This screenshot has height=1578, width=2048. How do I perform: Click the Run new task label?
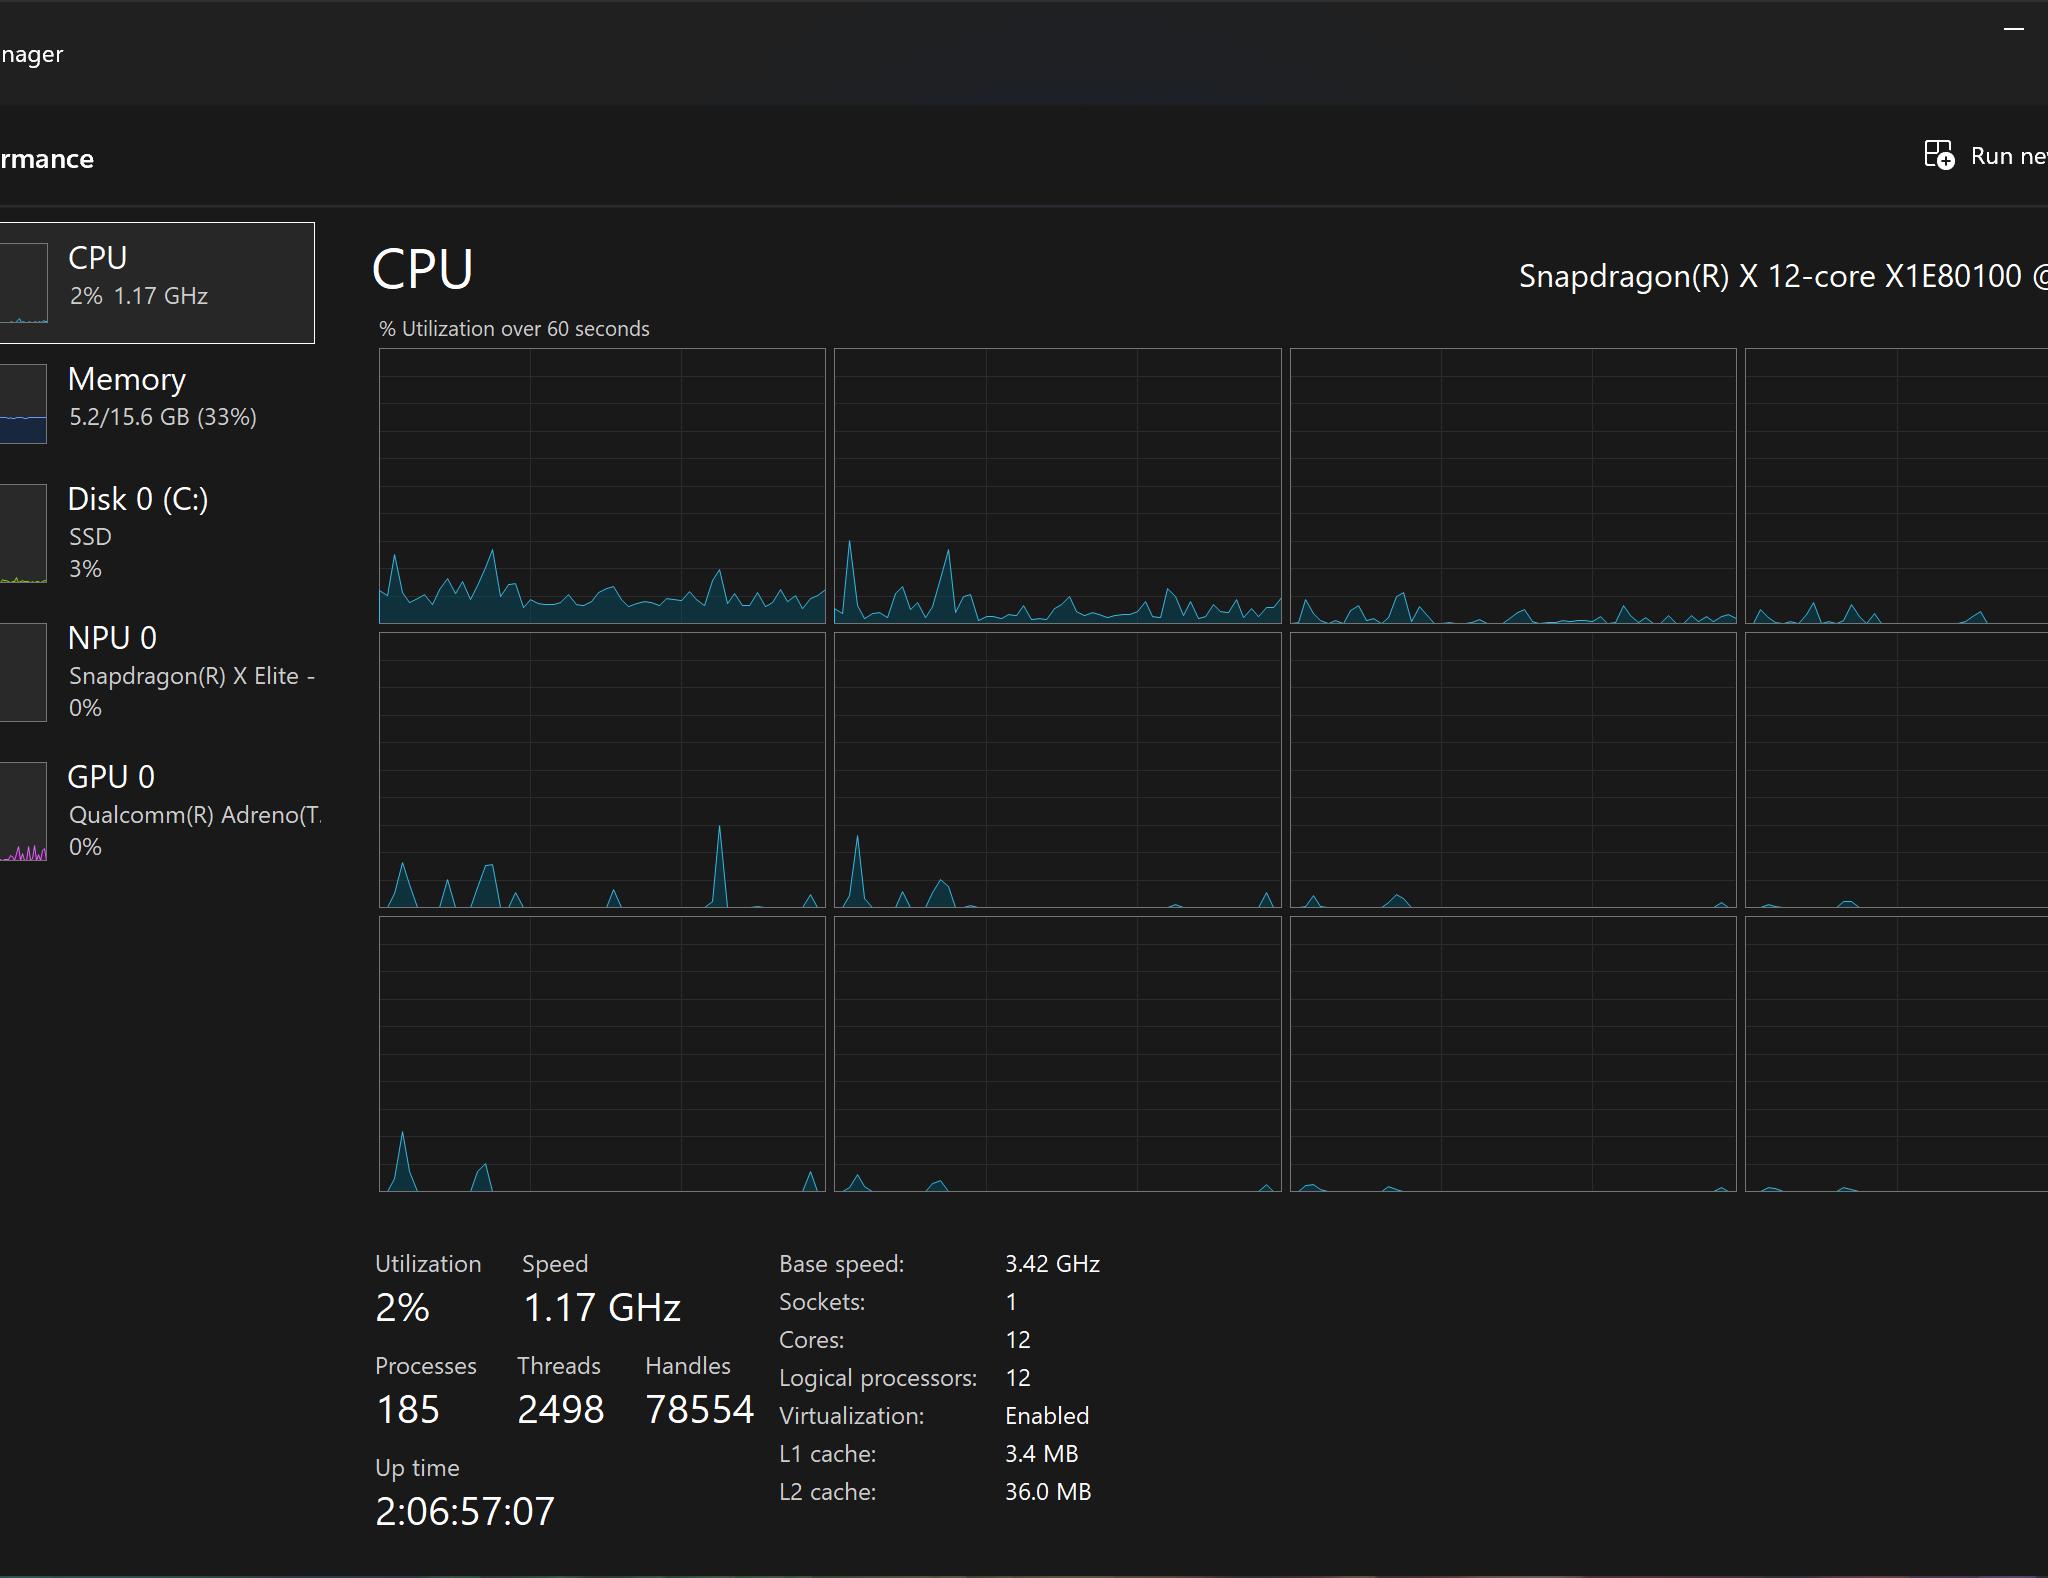click(2009, 156)
